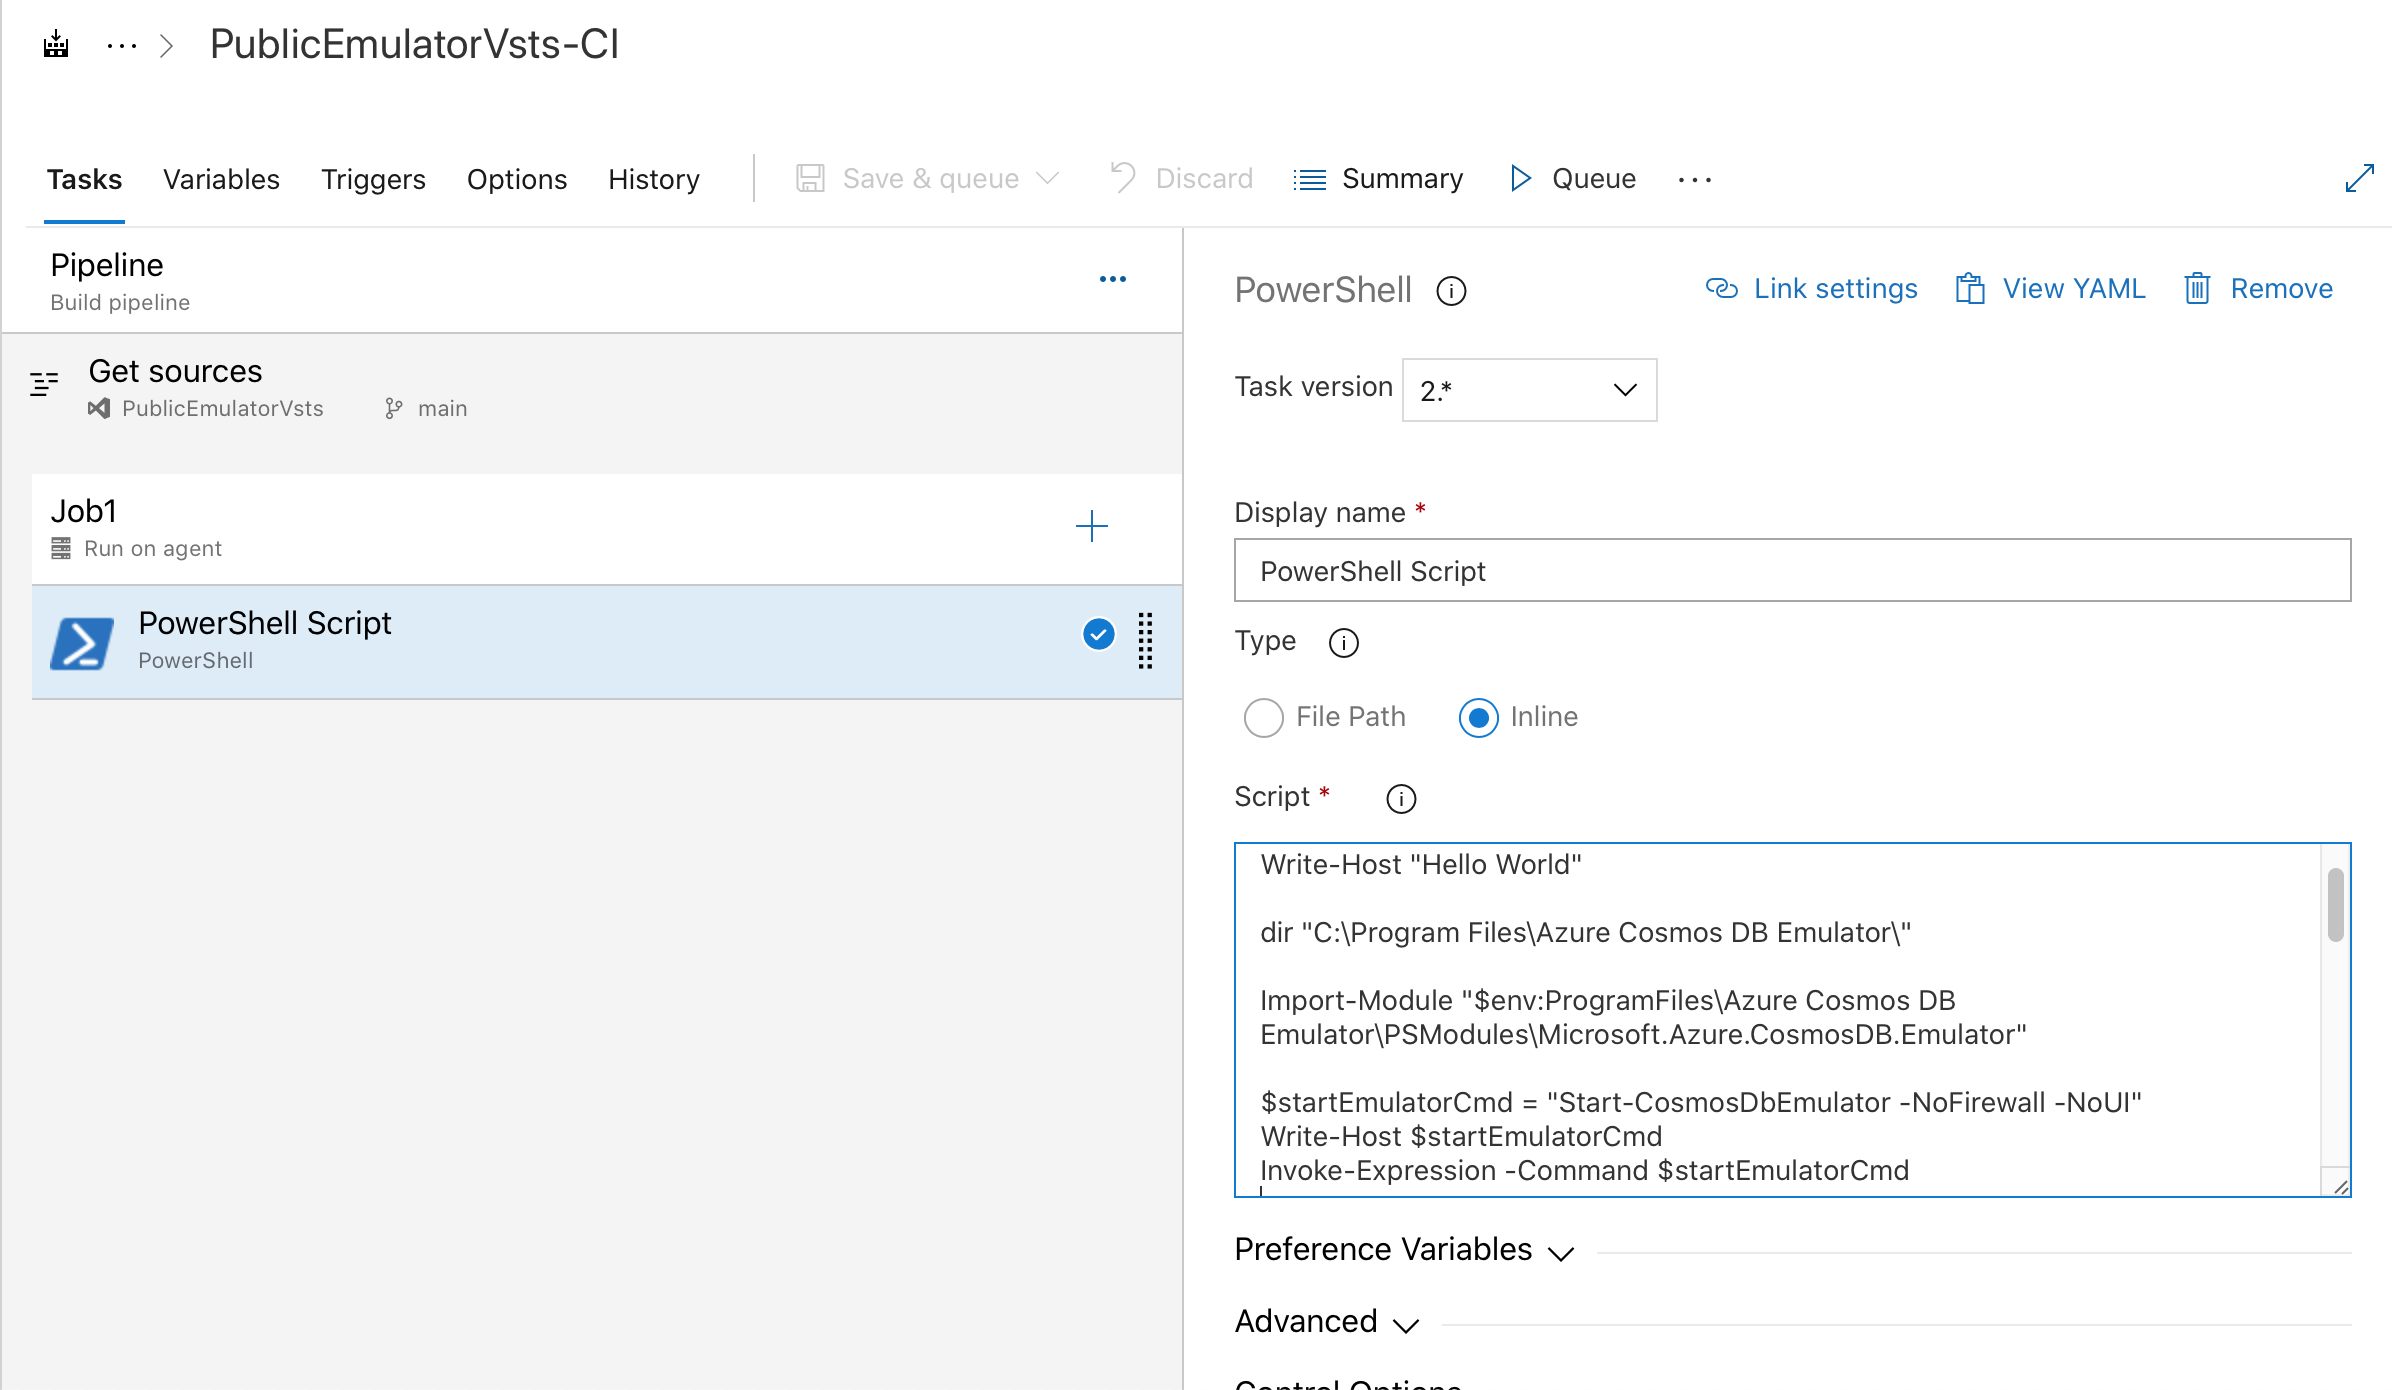
Task: Select the File Path radio button
Action: pyautogui.click(x=1264, y=717)
